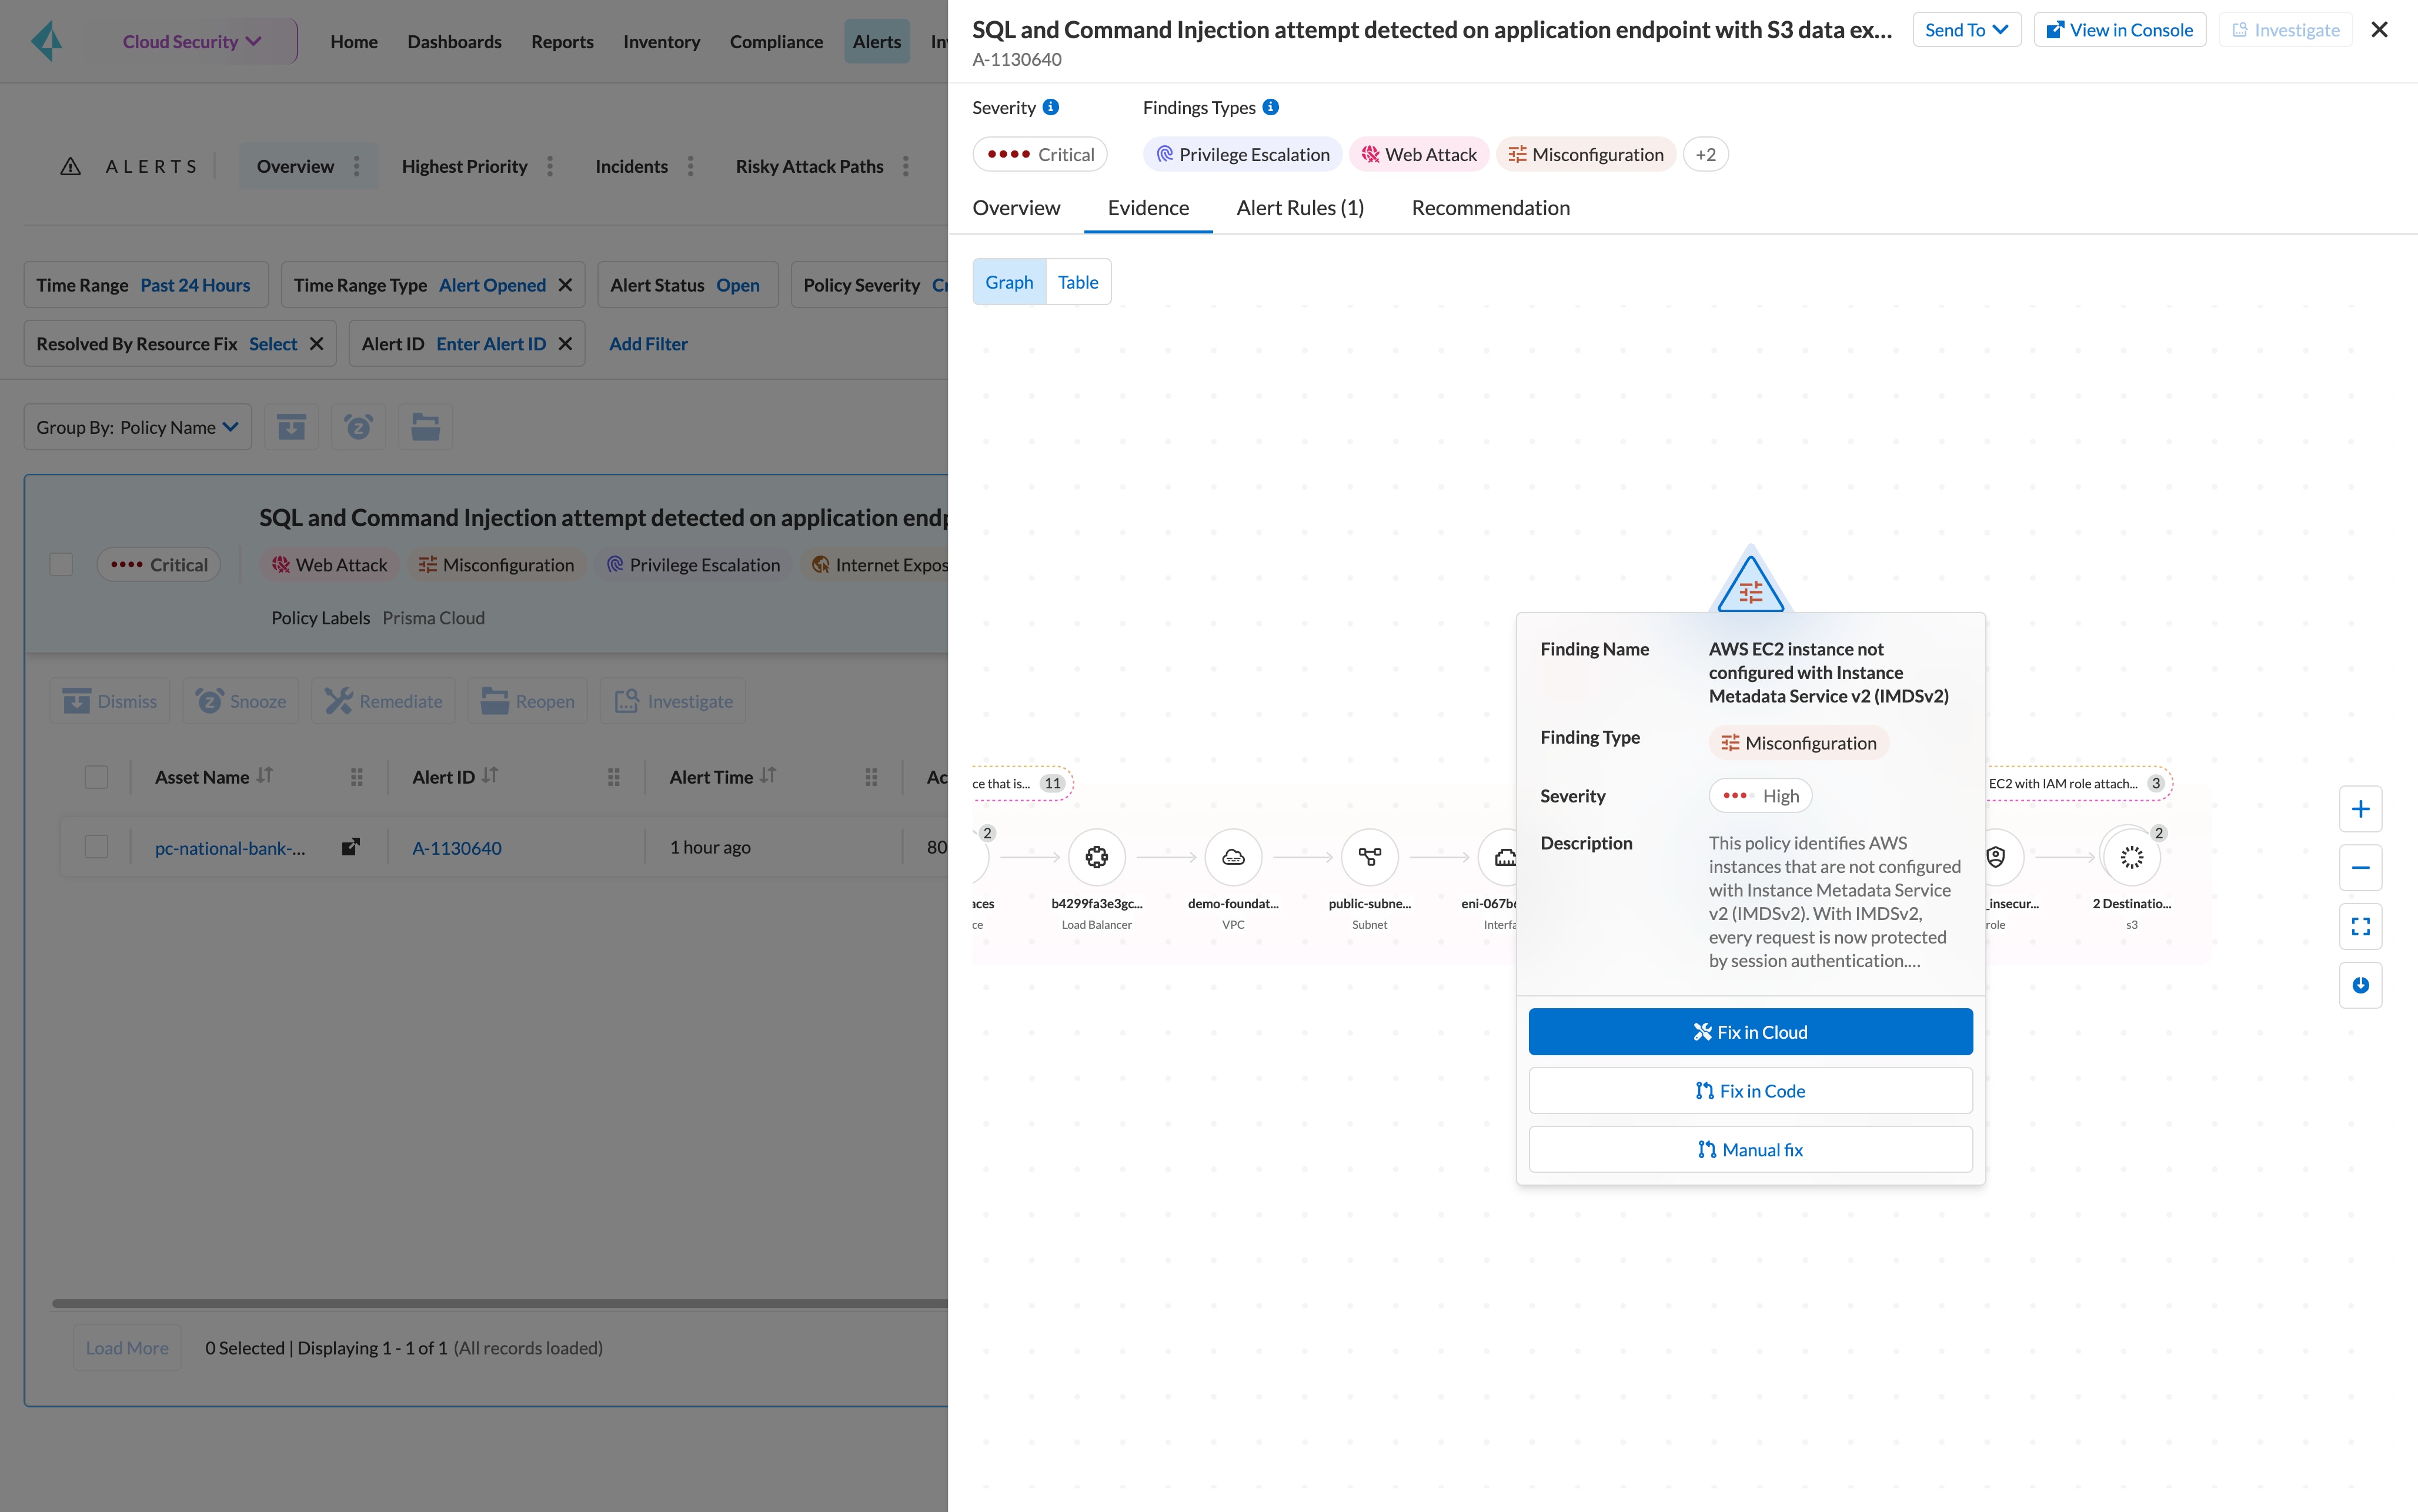Viewport: 2418px width, 1512px height.
Task: Click the Enter Alert ID input field
Action: pos(491,343)
